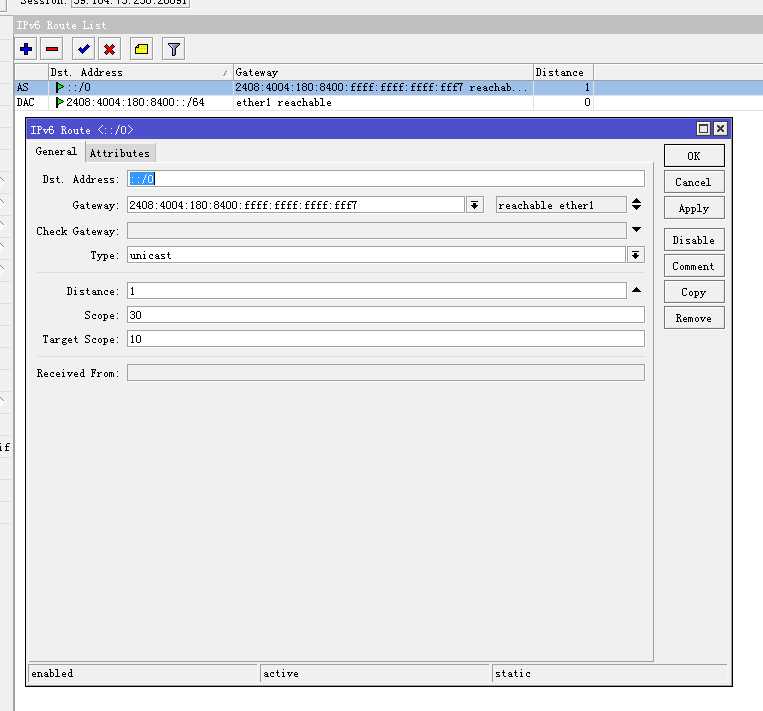Expand the Check Gateway option
This screenshot has height=711, width=763.
point(636,229)
